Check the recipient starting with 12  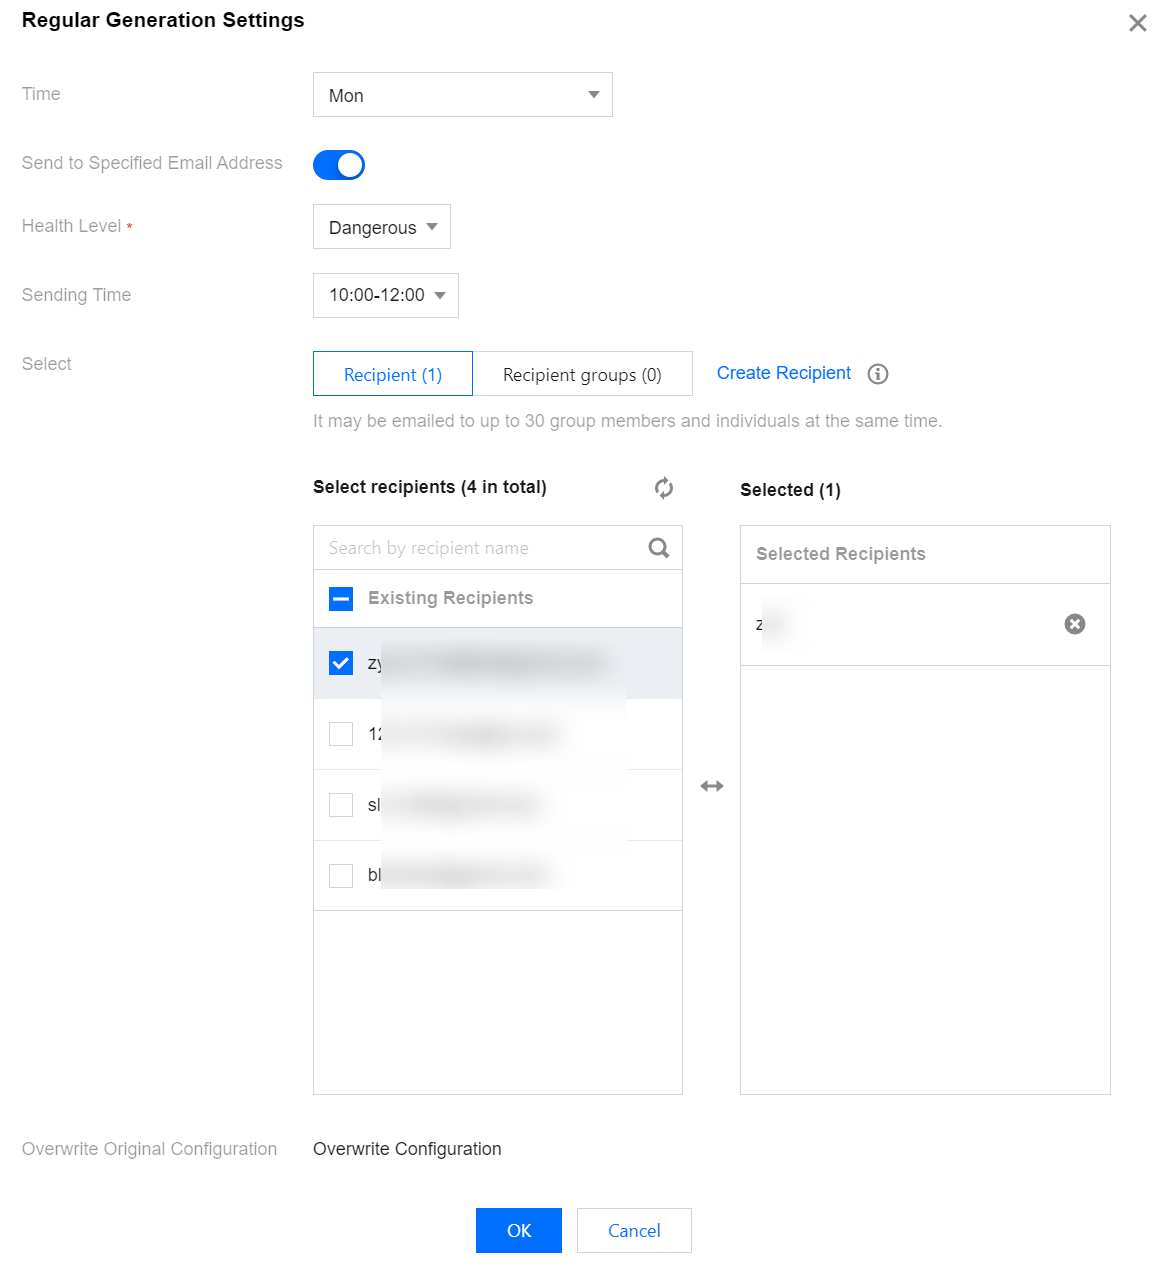point(341,734)
